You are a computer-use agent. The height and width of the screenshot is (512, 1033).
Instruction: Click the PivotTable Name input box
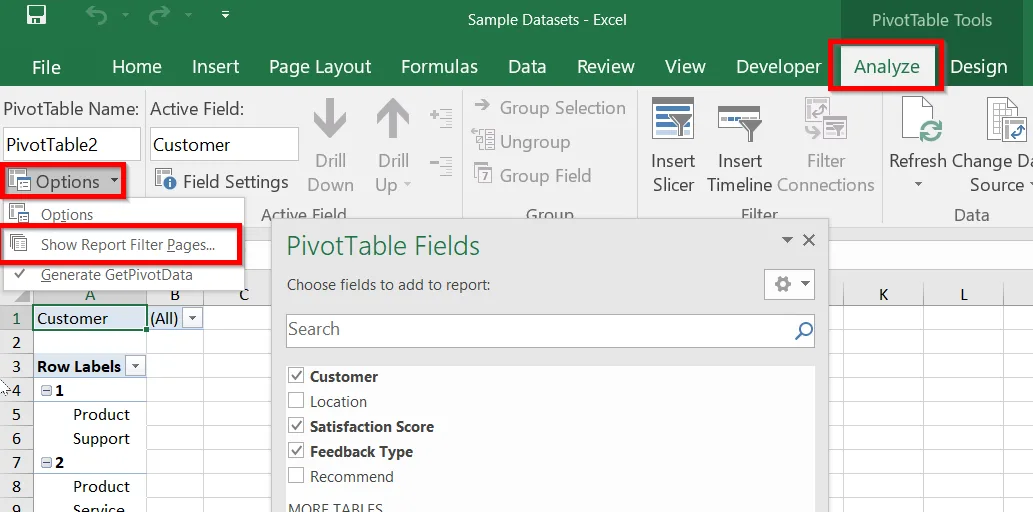click(x=72, y=144)
